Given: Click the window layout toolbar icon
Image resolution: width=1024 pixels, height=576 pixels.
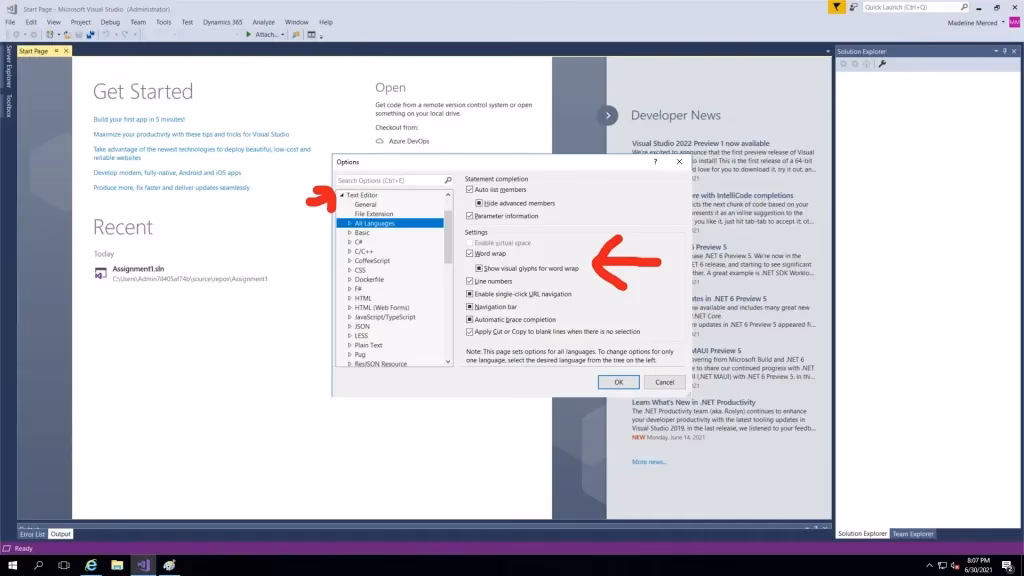Looking at the screenshot, I should click(312, 35).
